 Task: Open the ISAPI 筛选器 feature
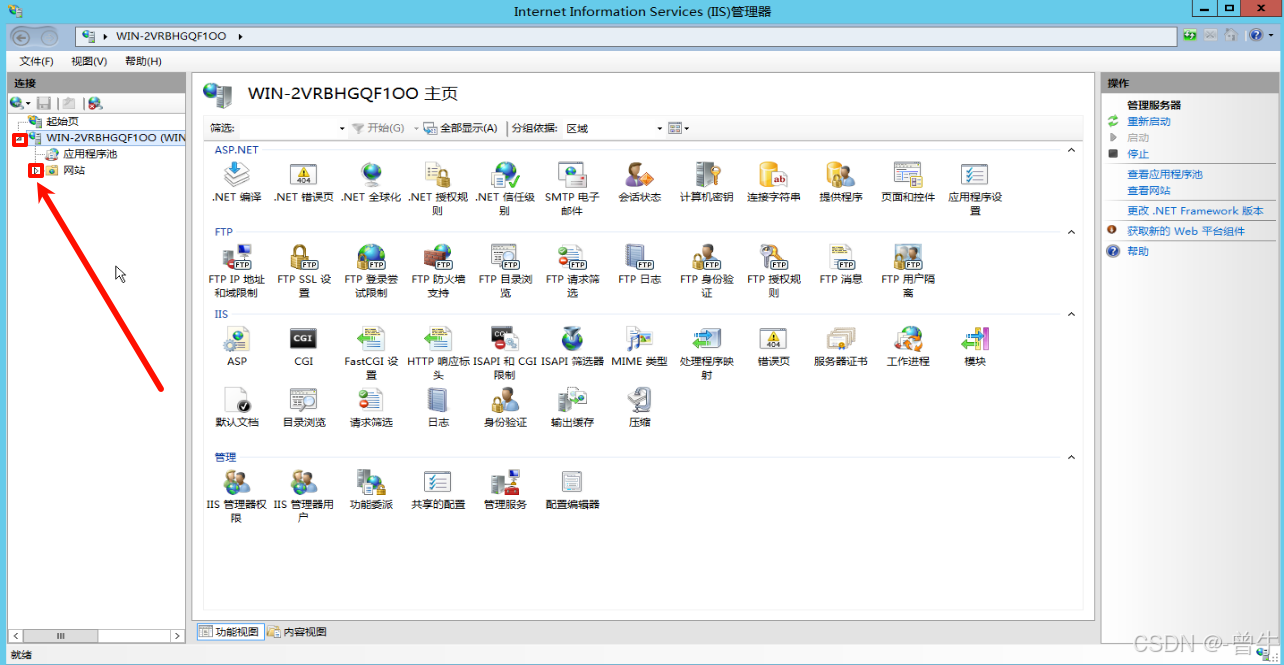point(572,346)
